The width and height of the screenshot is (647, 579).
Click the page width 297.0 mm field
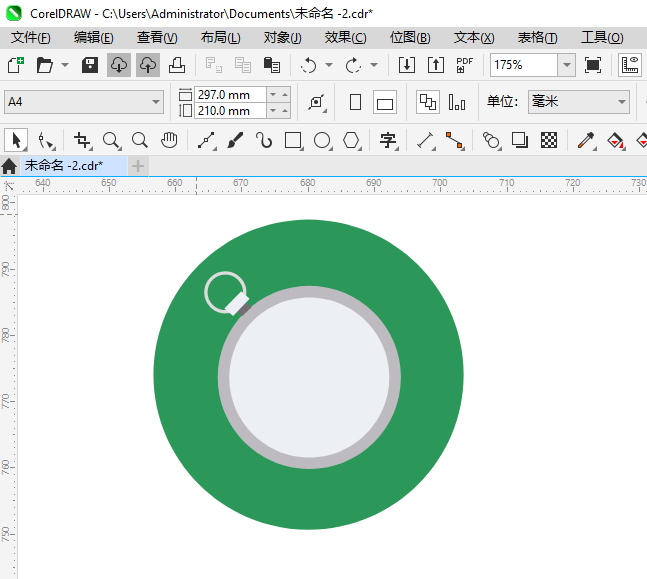[x=230, y=94]
